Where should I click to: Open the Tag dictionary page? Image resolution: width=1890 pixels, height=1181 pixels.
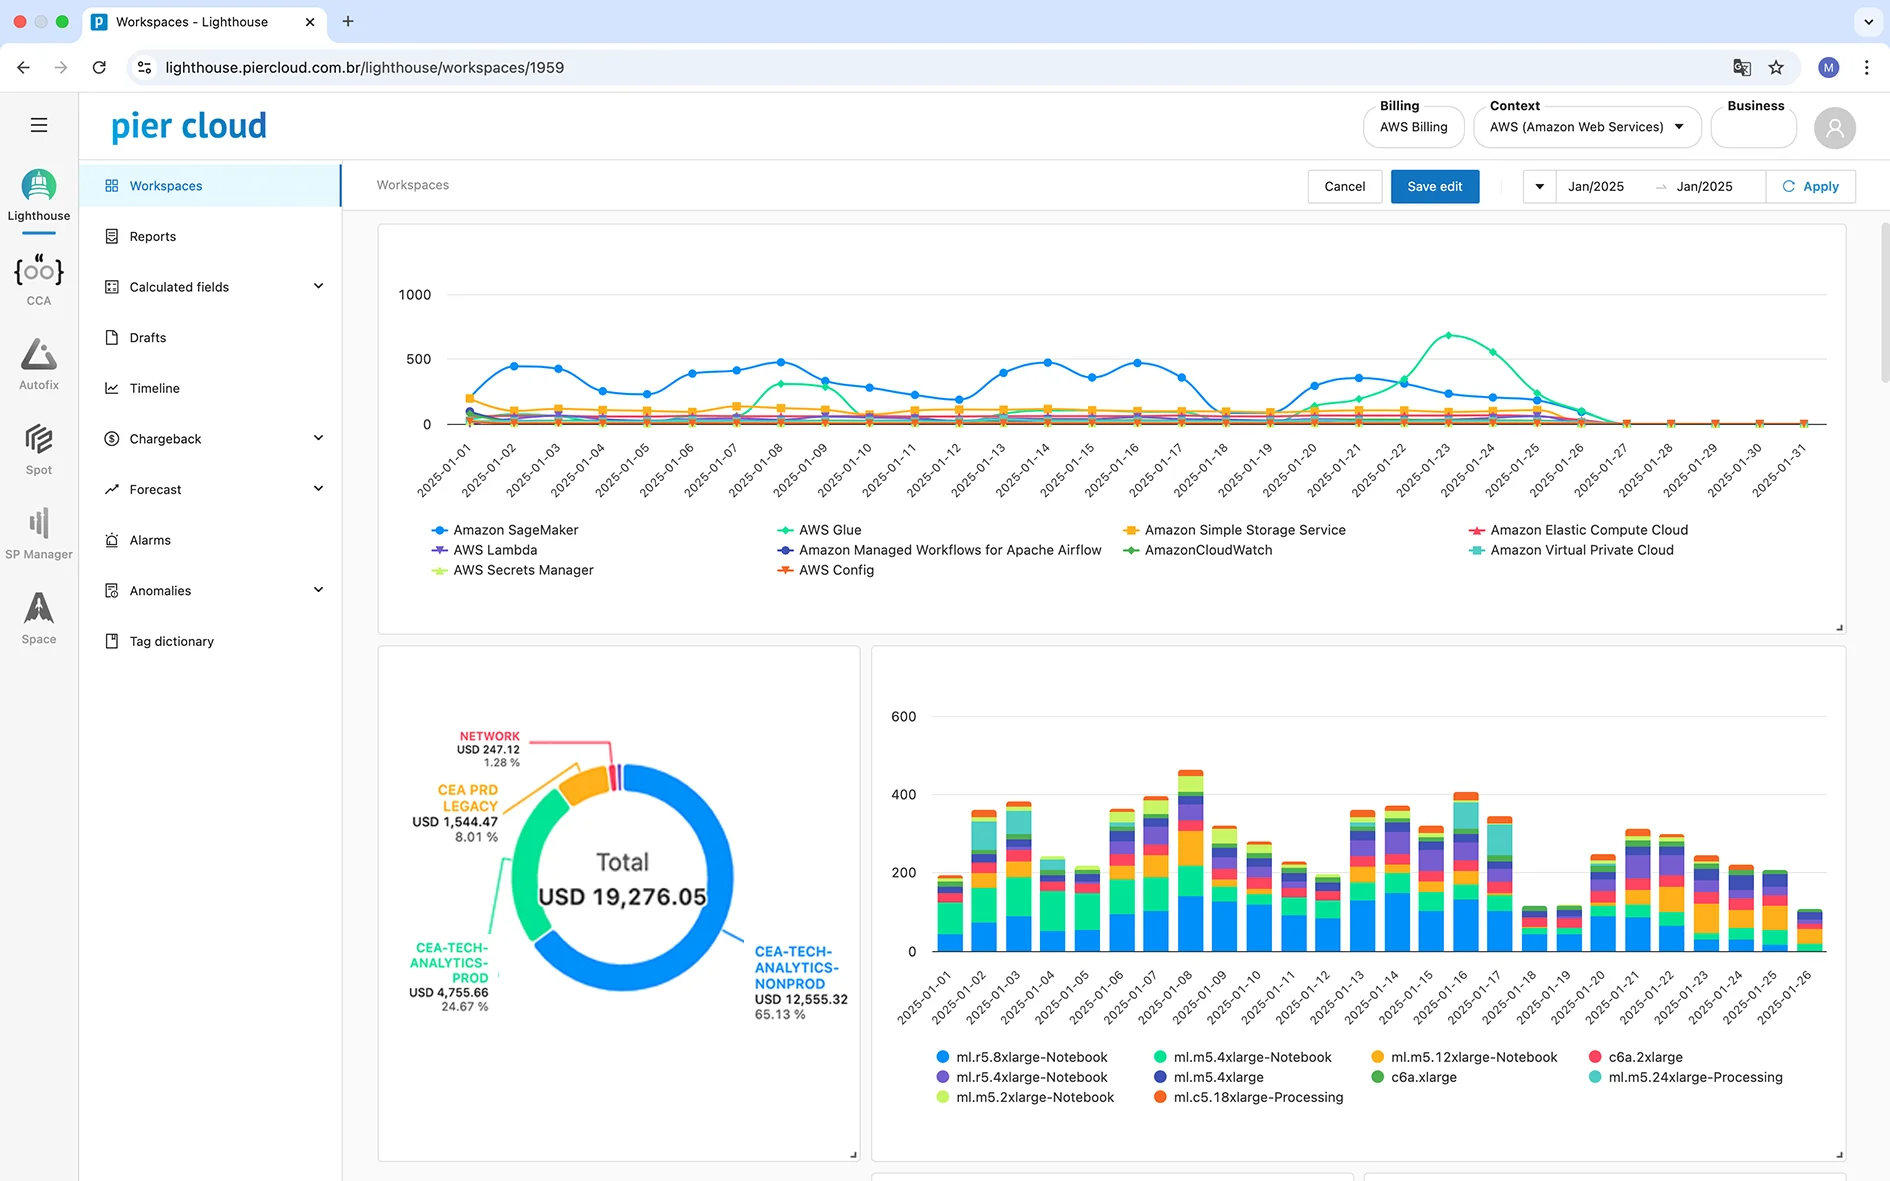coord(171,641)
